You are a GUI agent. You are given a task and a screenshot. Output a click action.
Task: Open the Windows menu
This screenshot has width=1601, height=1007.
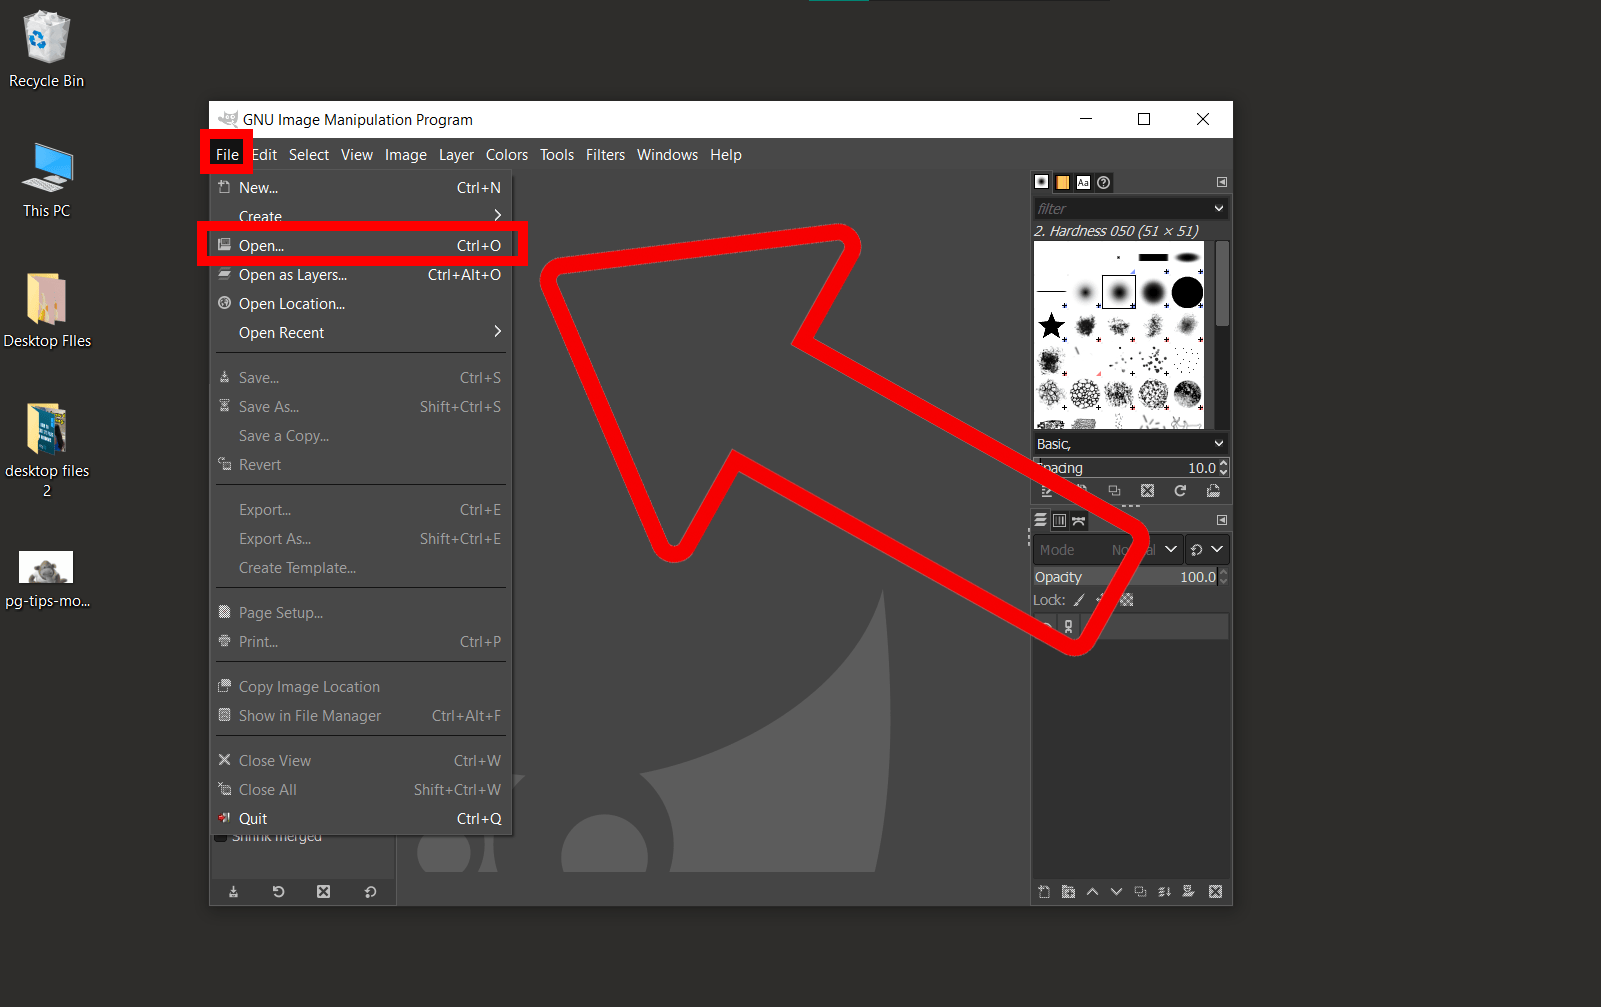(x=667, y=154)
